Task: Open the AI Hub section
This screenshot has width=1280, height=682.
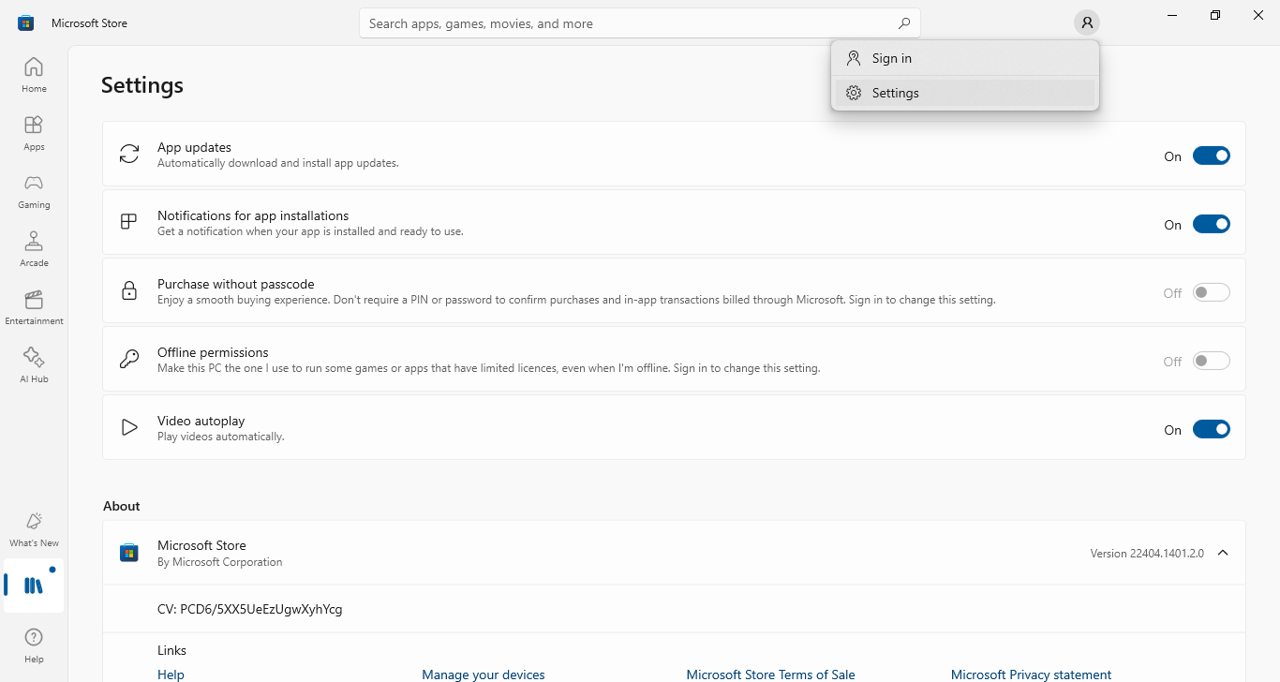Action: tap(33, 365)
